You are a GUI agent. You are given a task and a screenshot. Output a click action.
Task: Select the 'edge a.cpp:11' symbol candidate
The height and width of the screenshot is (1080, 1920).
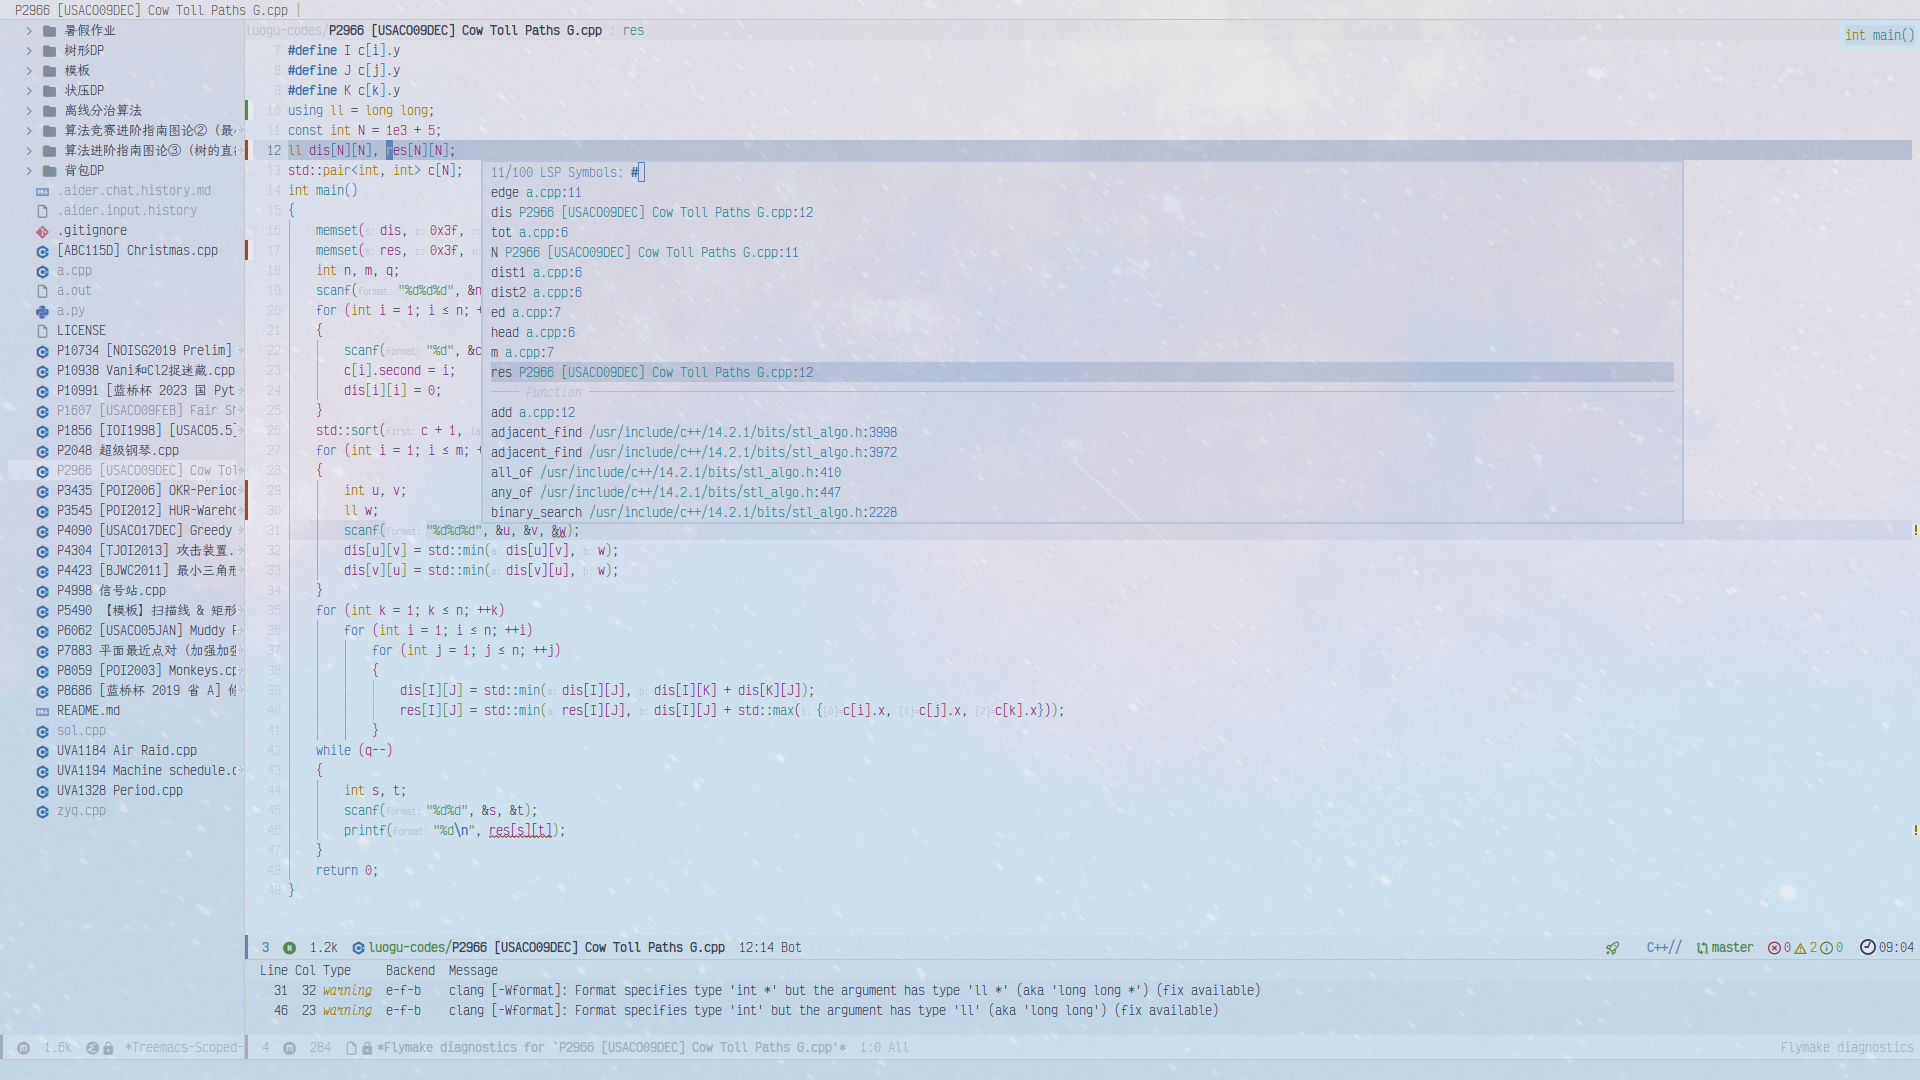(1082, 193)
